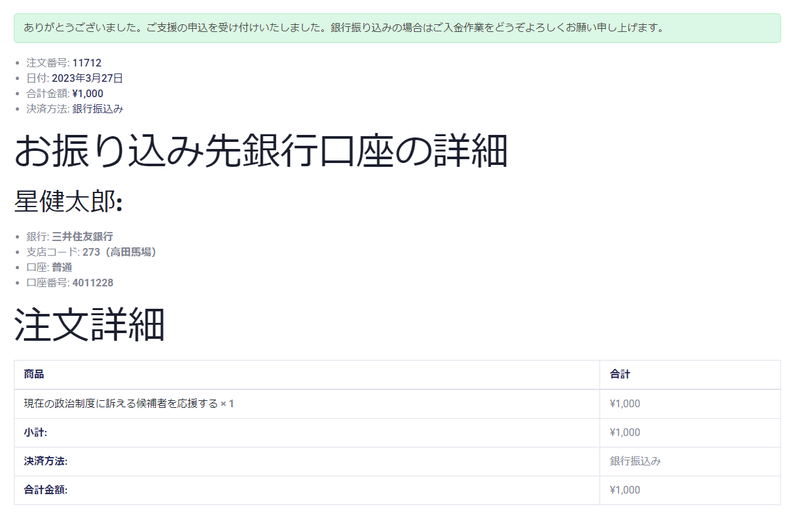Screen dimensions: 800x514
Task: Click the payment method 銀行振込み in the summary list
Action: [x=97, y=109]
